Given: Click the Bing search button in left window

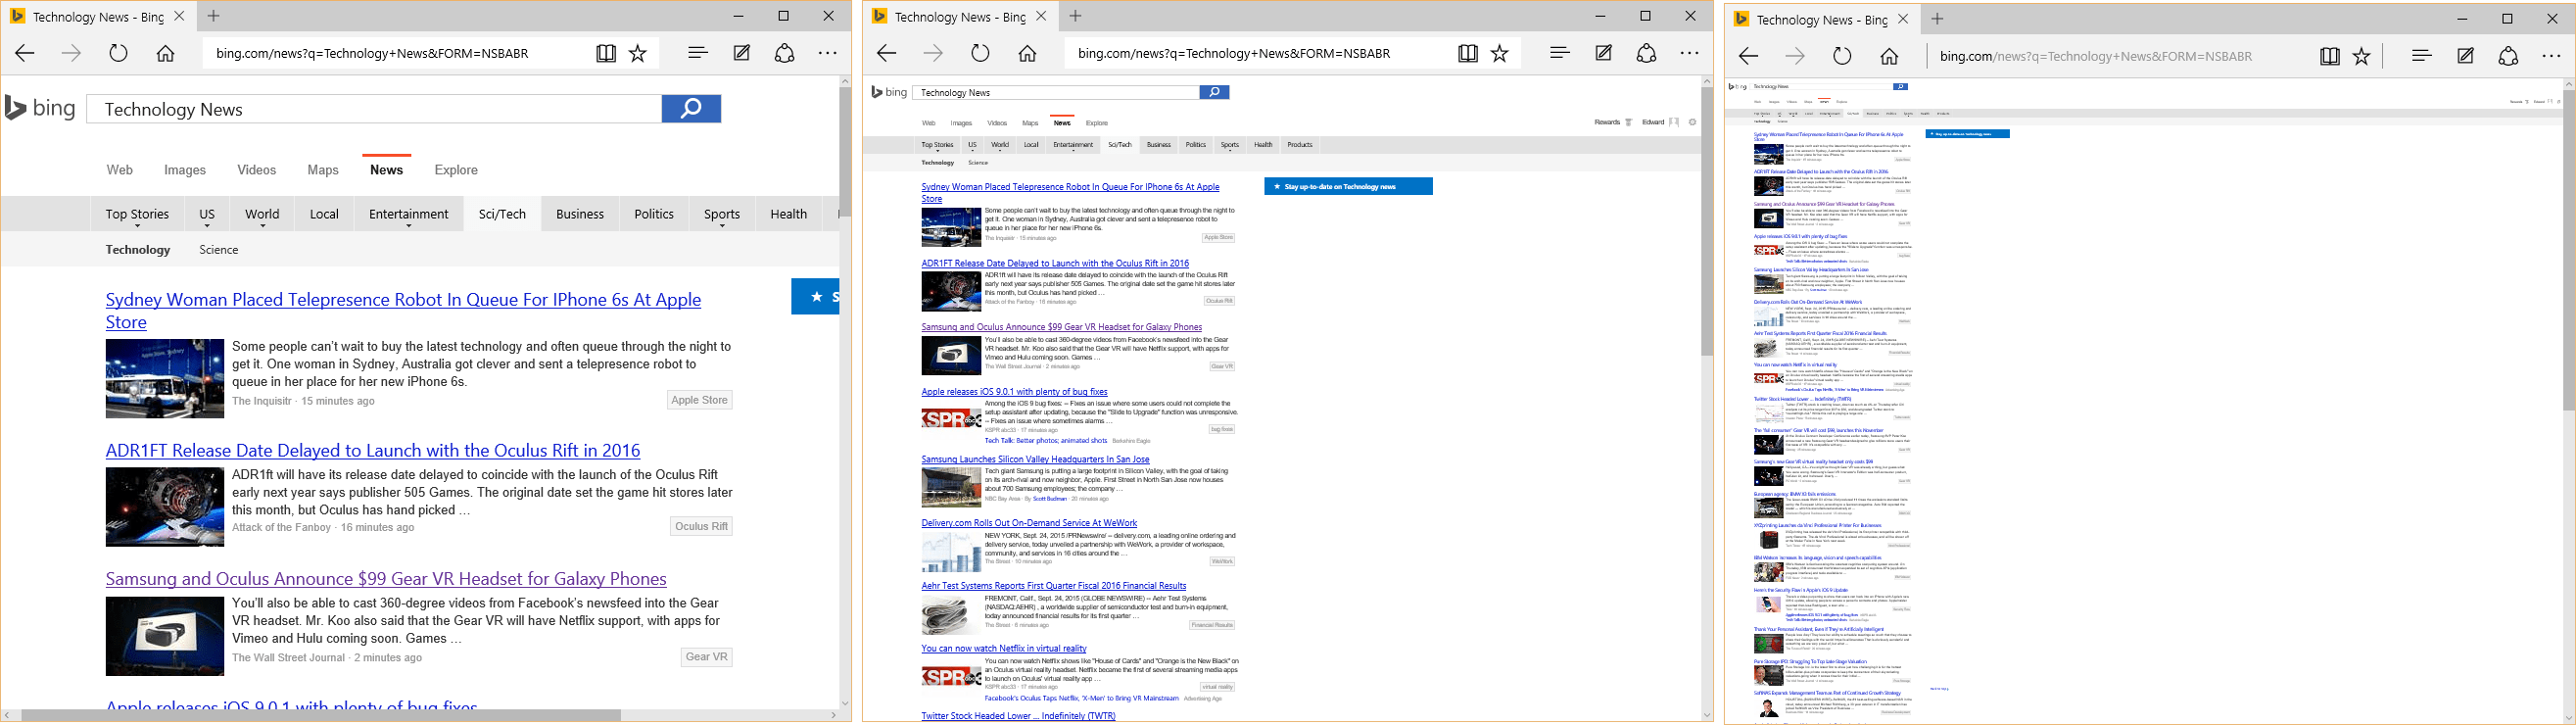Looking at the screenshot, I should pos(691,109).
